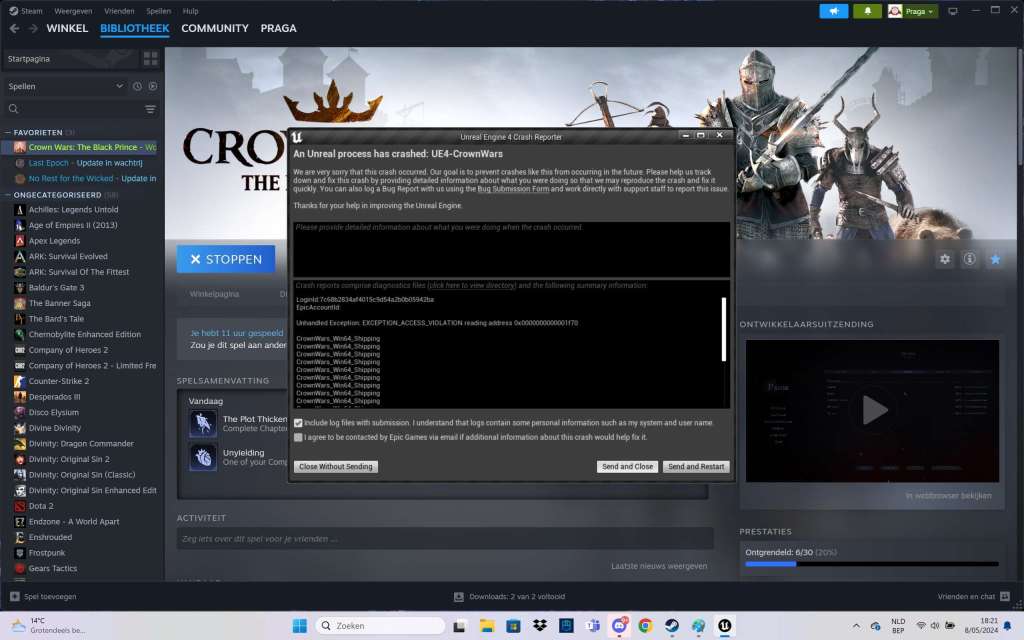
Task: Click the STOPPEN button
Action: [x=226, y=259]
